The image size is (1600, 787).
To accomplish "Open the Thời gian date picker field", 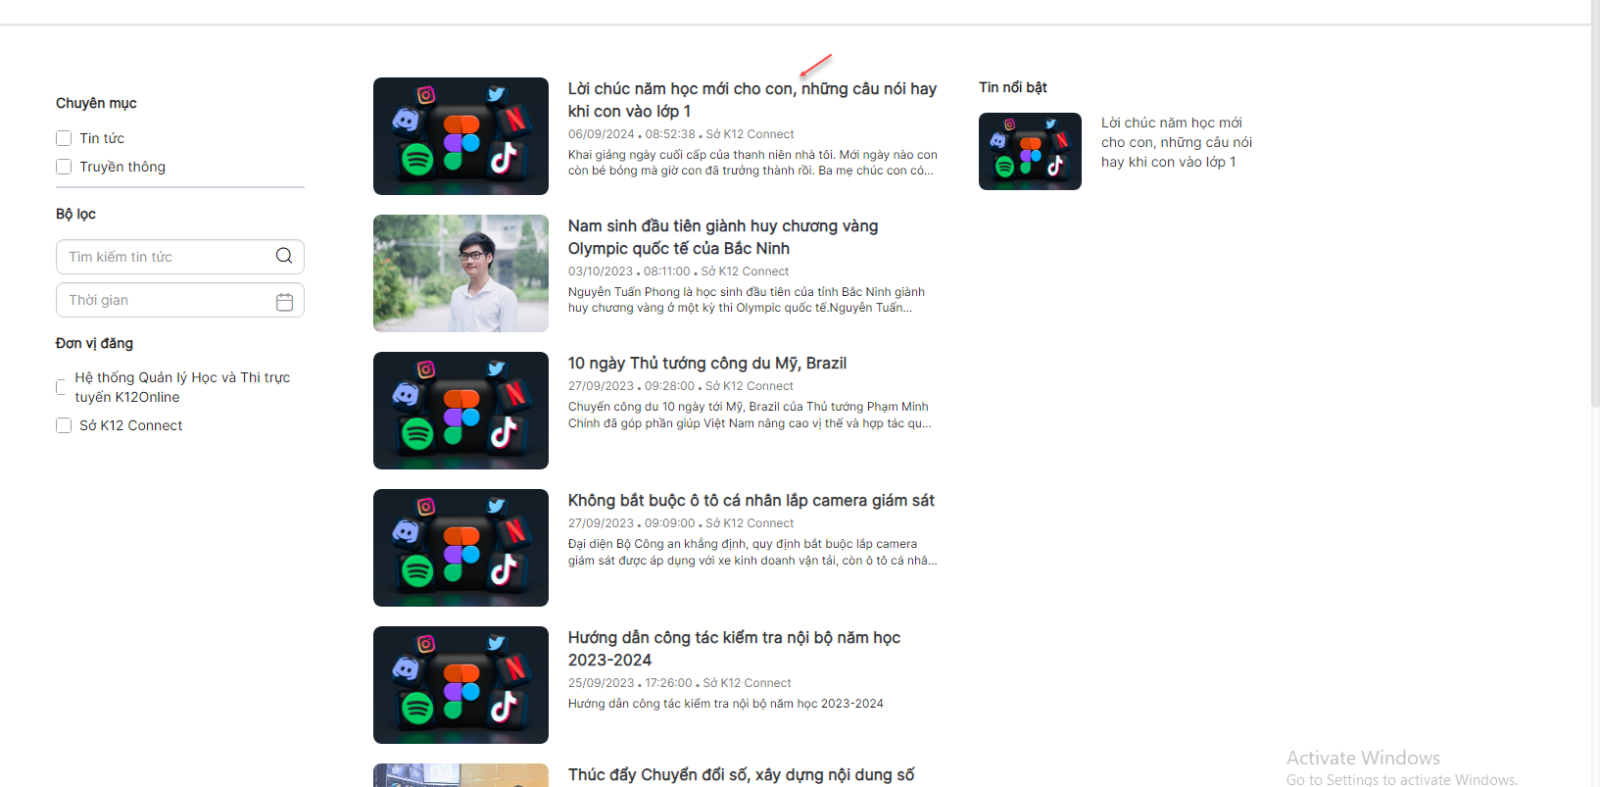I will [165, 300].
